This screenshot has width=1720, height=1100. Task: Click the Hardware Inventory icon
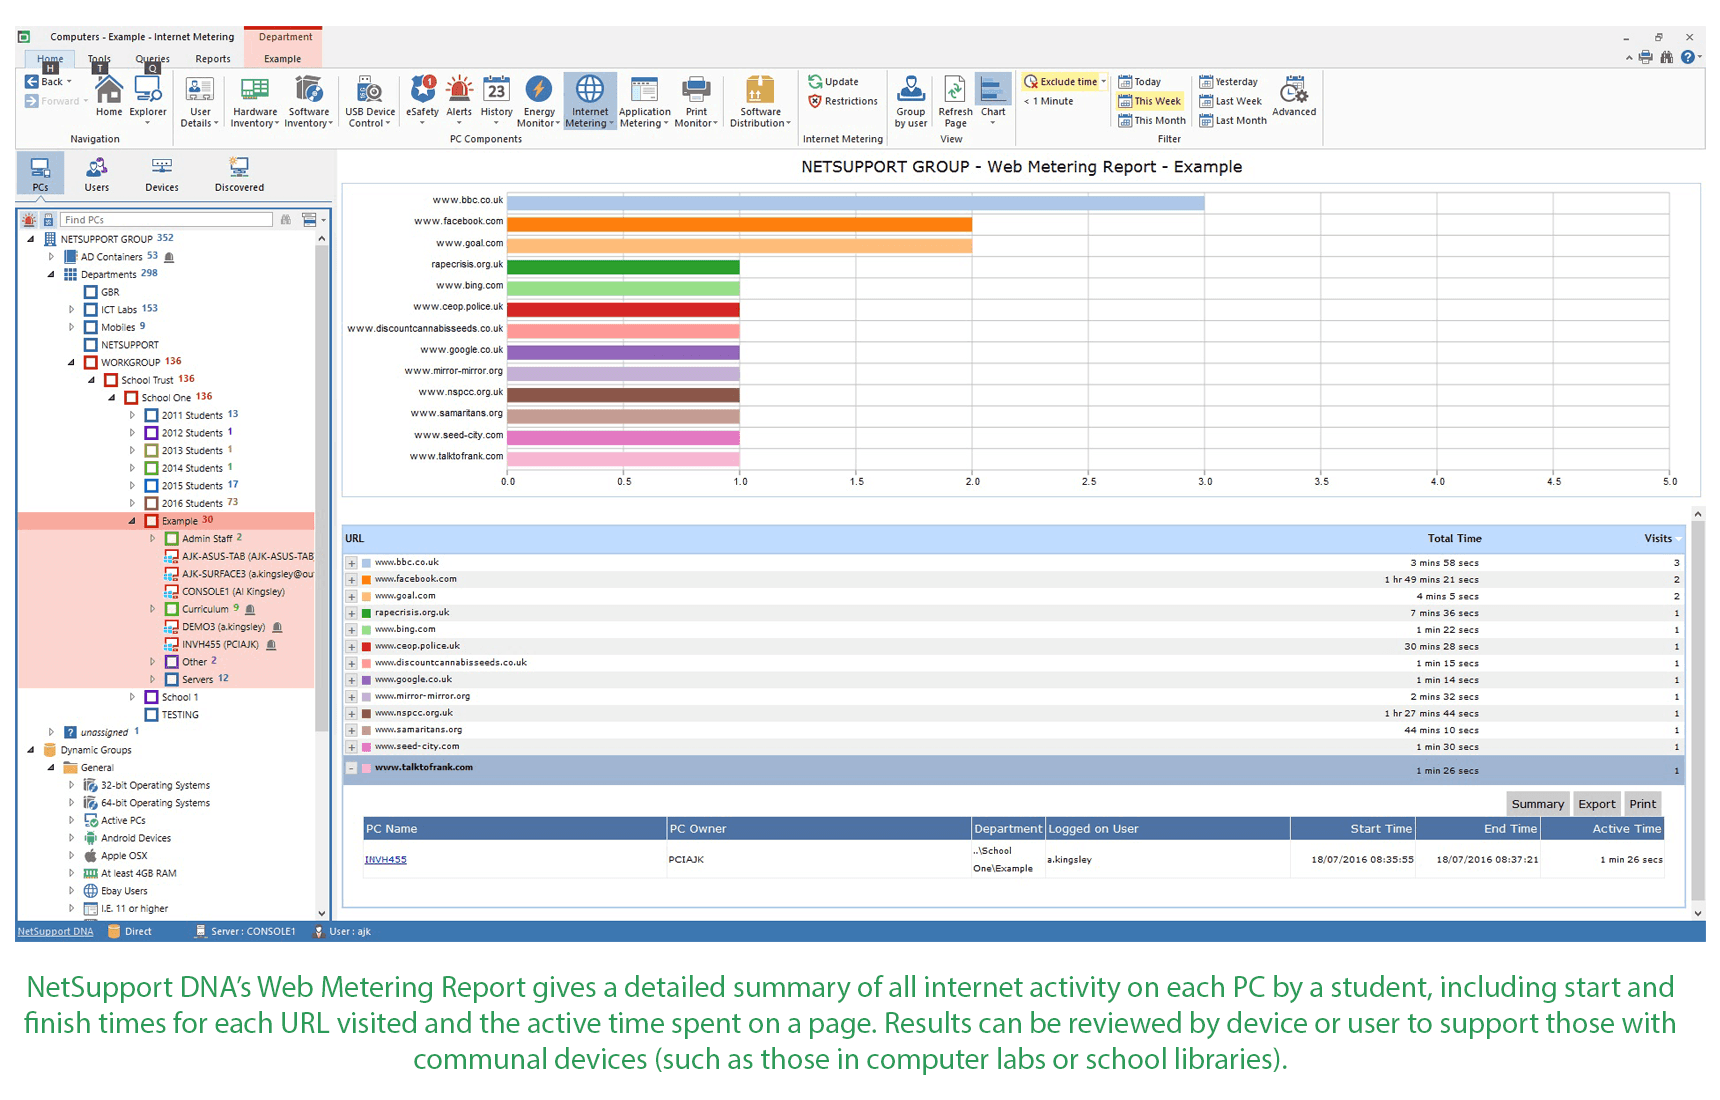pyautogui.click(x=254, y=98)
